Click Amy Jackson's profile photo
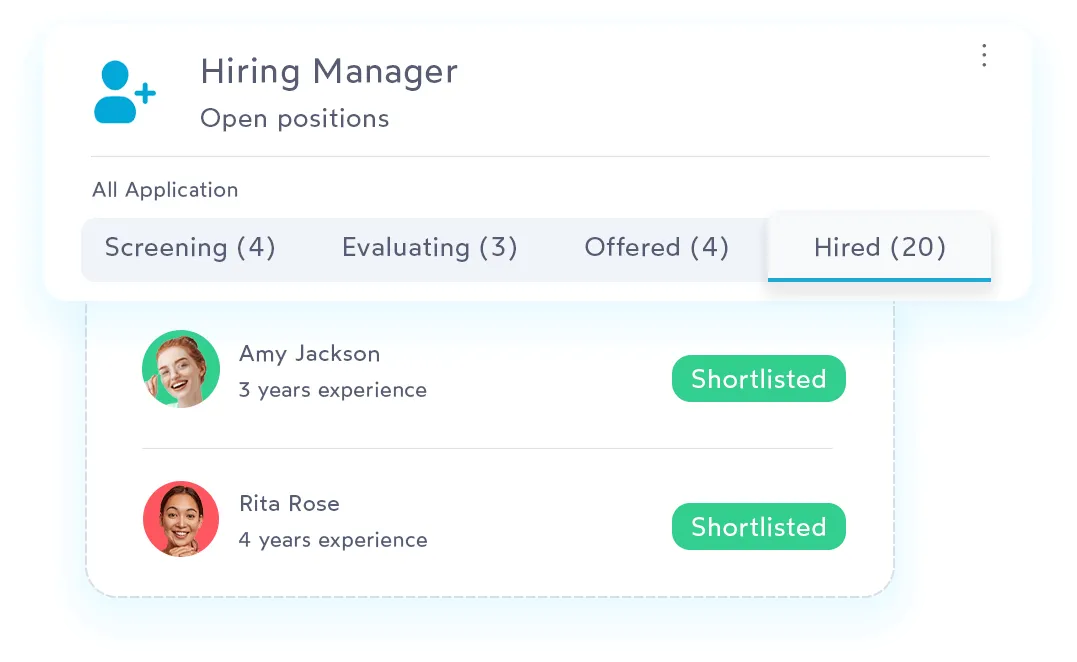Image resolution: width=1077 pixels, height=662 pixels. [181, 369]
